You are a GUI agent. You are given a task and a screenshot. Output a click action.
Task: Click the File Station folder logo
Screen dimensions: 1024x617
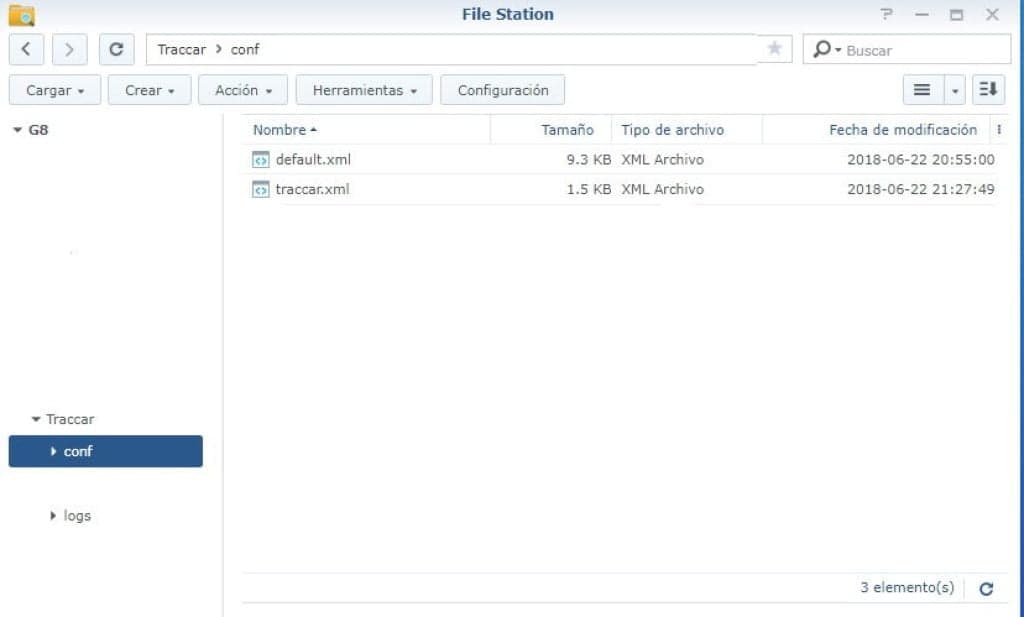[x=22, y=14]
